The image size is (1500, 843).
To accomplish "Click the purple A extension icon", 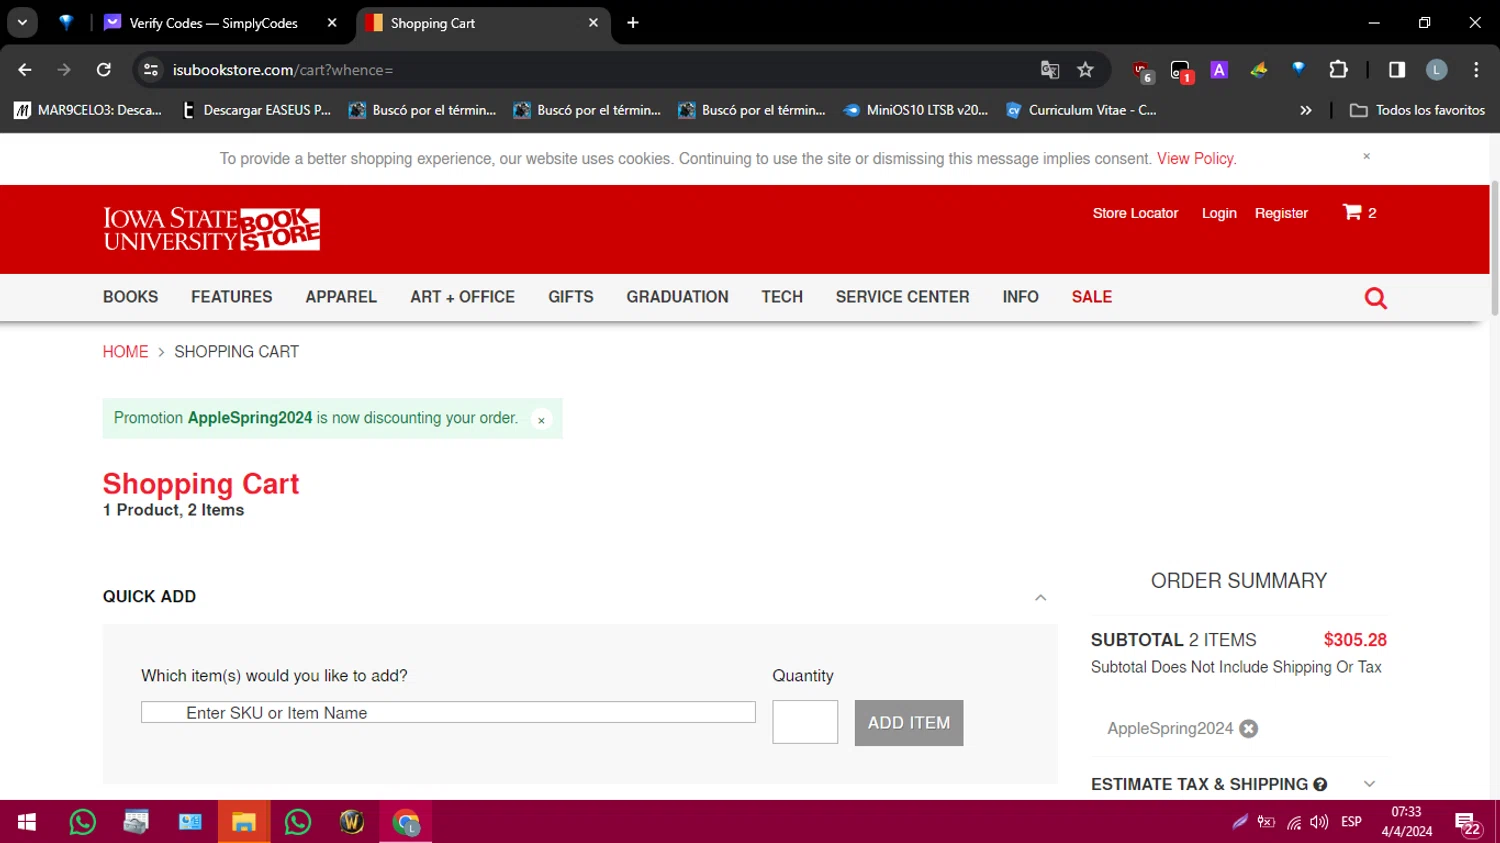I will (x=1219, y=70).
